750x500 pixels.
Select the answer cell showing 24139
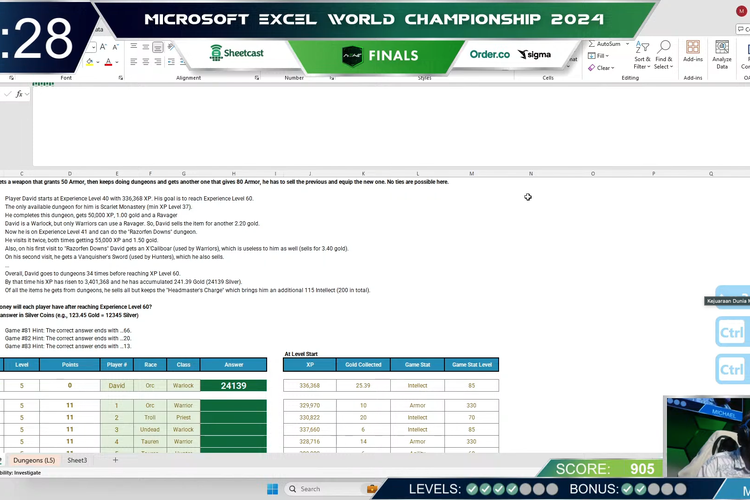[x=234, y=385]
